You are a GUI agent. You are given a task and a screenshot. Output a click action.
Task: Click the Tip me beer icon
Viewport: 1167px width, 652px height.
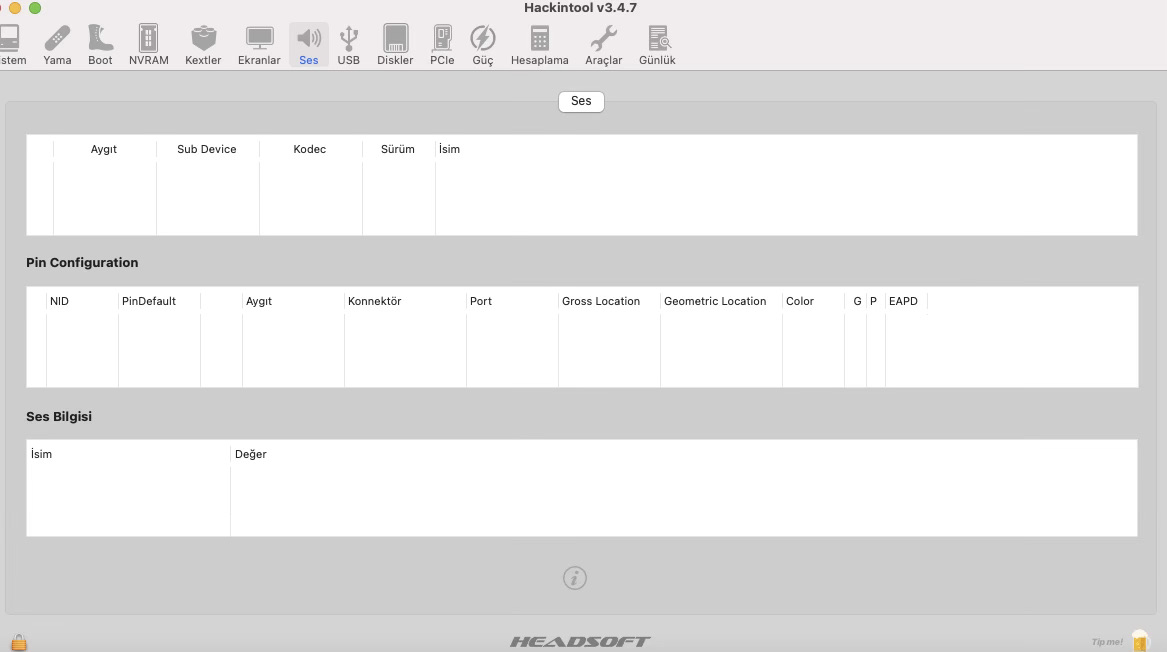coord(1139,641)
